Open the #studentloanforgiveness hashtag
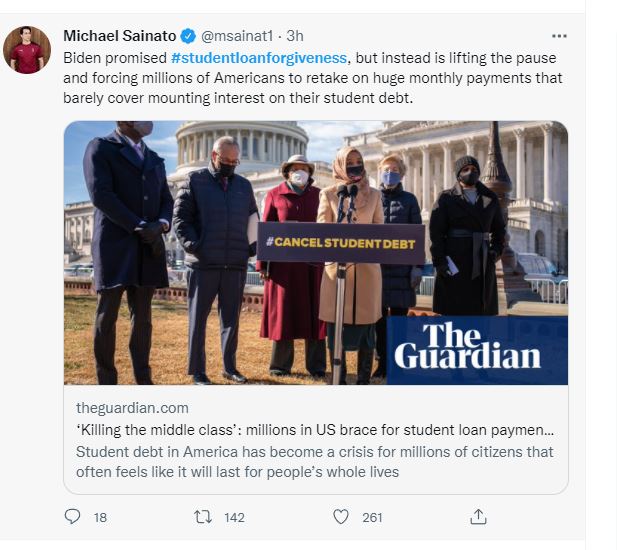The width and height of the screenshot is (617, 550). click(259, 58)
